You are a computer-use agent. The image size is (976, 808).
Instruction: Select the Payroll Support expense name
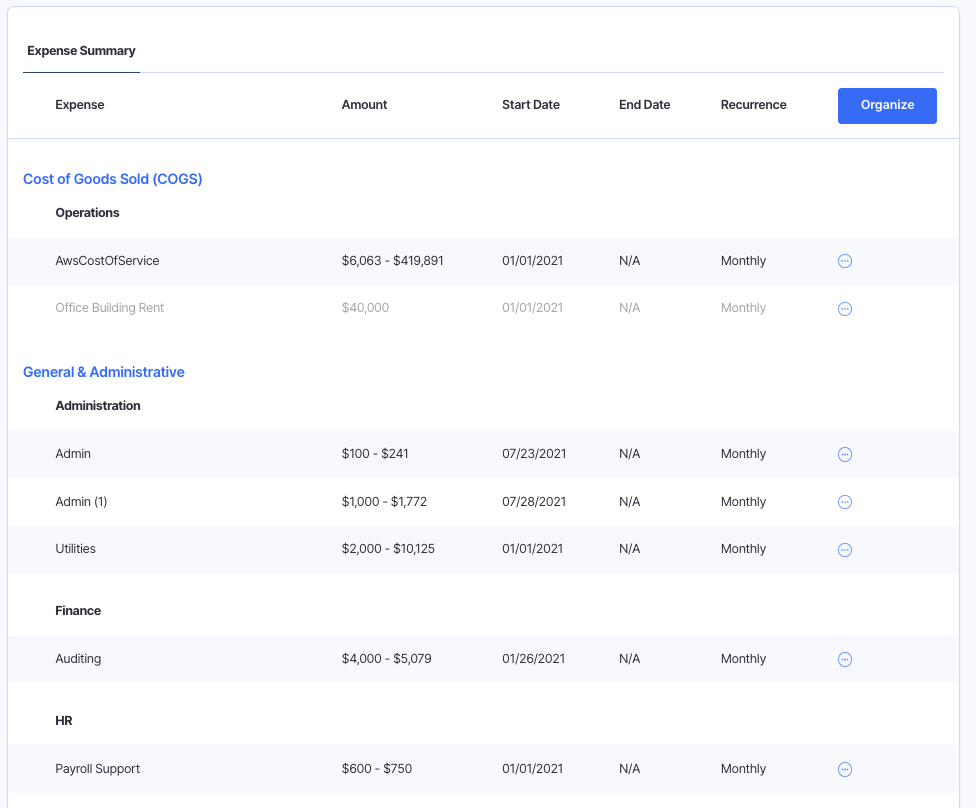click(97, 769)
